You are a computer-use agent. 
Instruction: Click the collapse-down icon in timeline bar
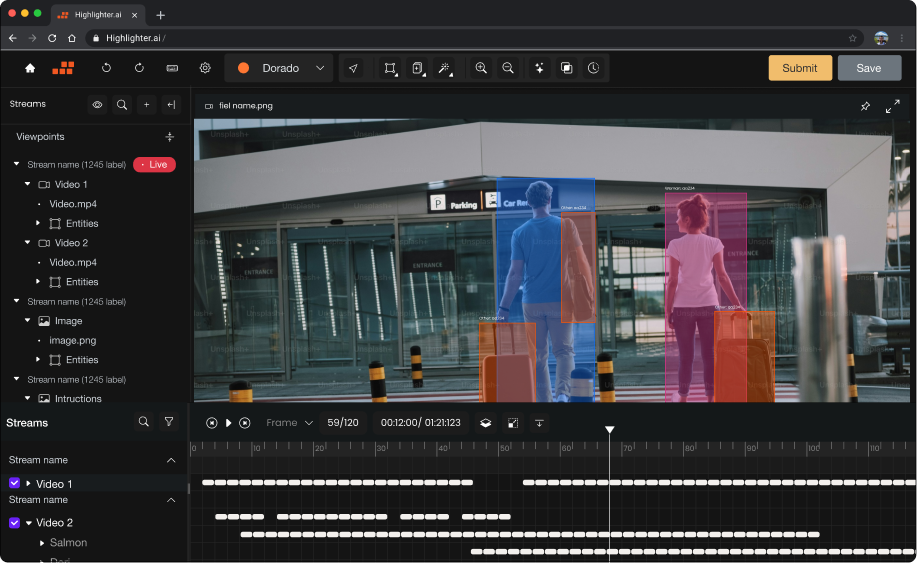pyautogui.click(x=539, y=423)
